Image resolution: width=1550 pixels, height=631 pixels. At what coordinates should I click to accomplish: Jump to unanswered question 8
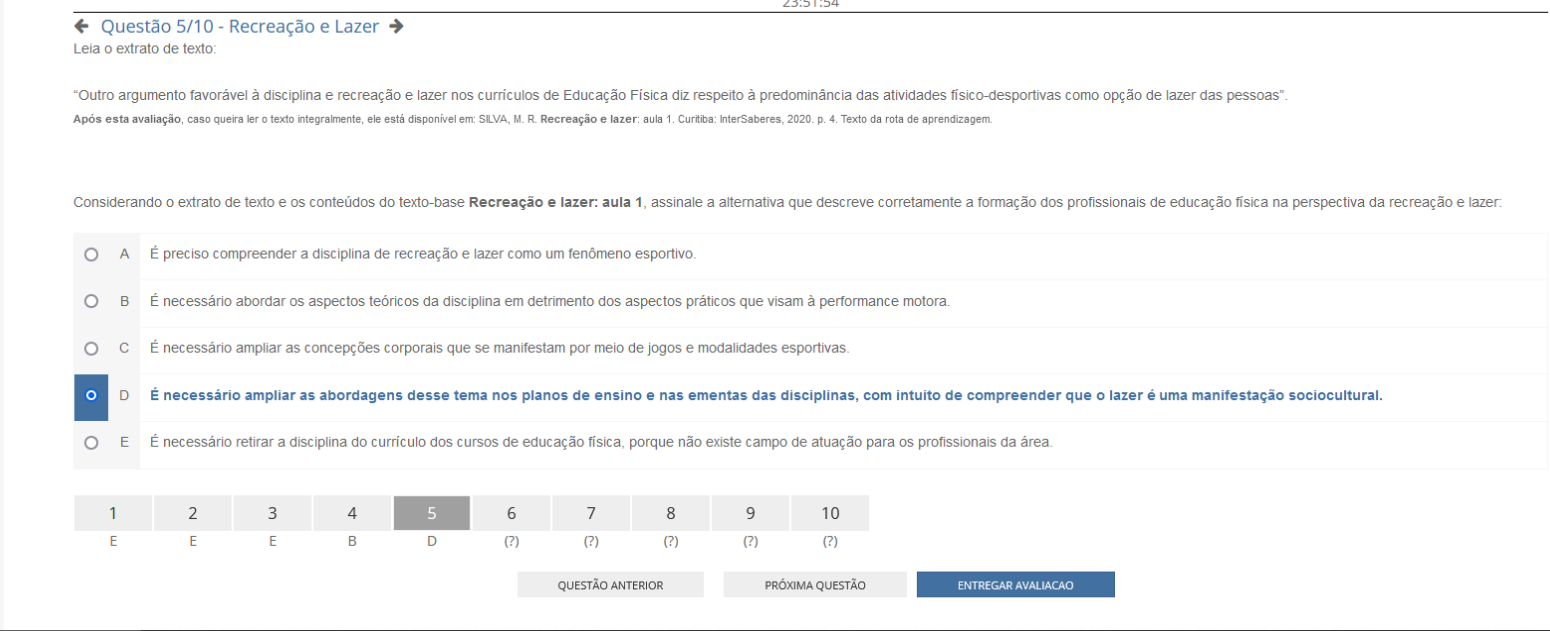[670, 513]
